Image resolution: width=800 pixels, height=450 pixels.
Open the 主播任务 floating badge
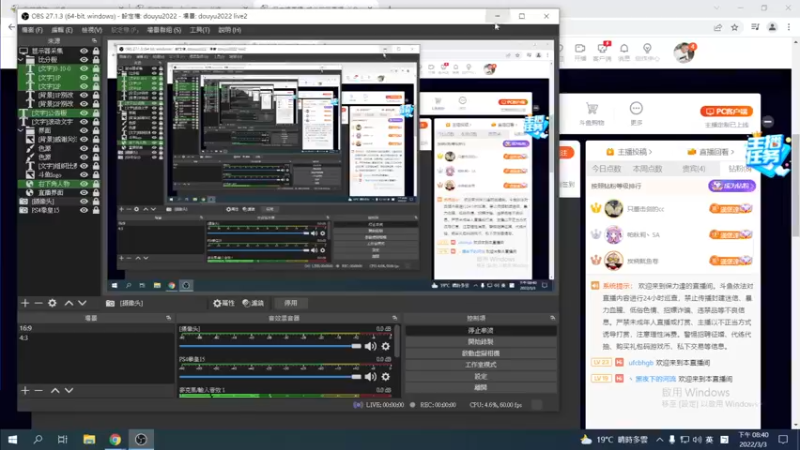[767, 155]
